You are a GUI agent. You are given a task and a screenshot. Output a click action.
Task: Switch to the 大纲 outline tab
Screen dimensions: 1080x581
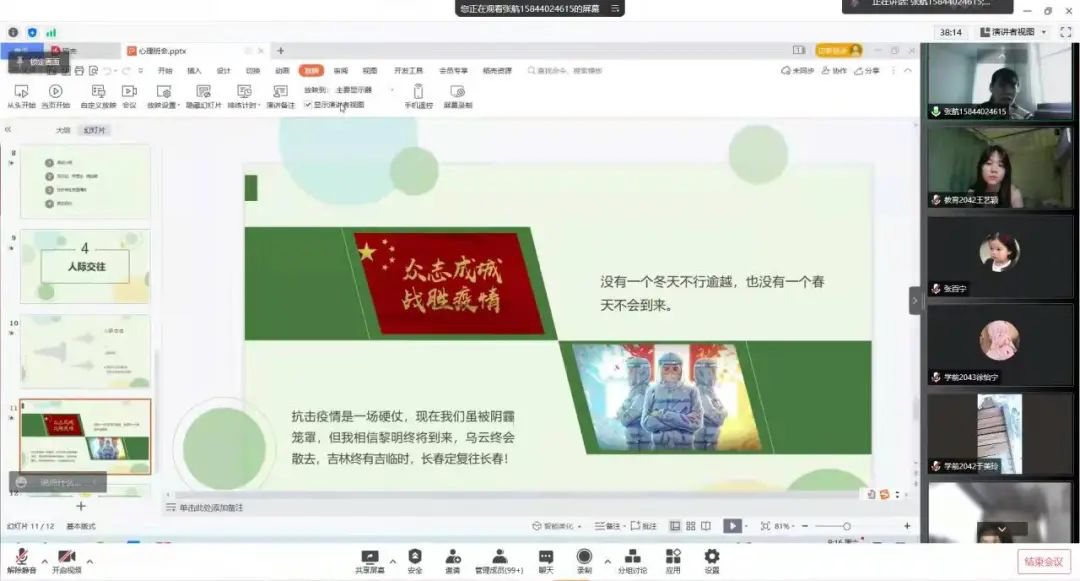pyautogui.click(x=63, y=130)
